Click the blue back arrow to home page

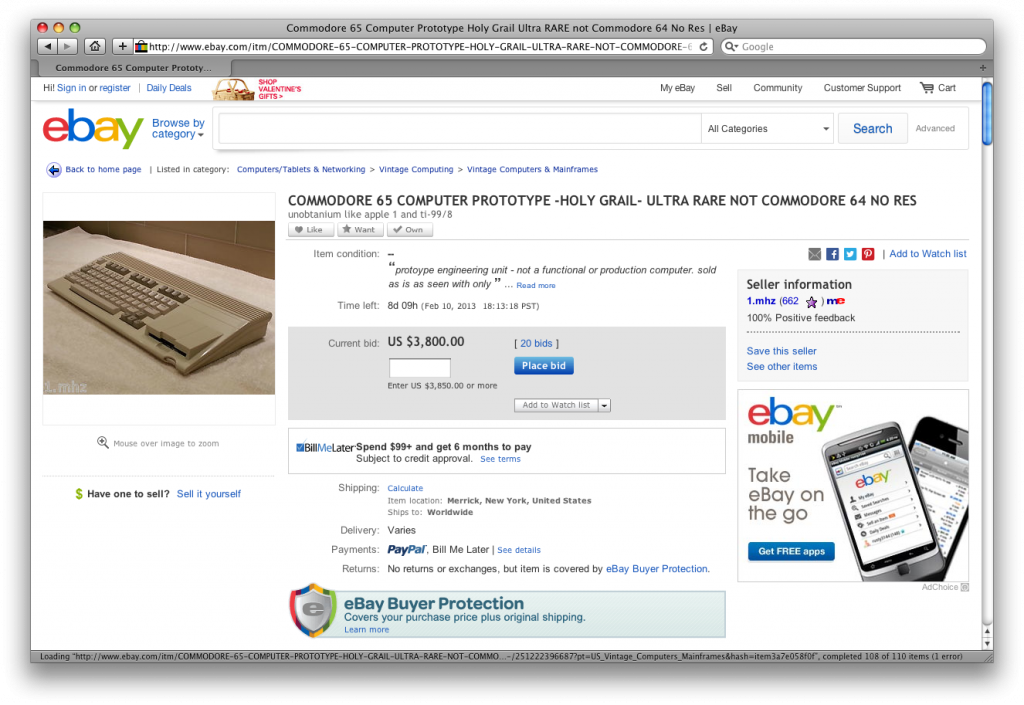[x=54, y=170]
